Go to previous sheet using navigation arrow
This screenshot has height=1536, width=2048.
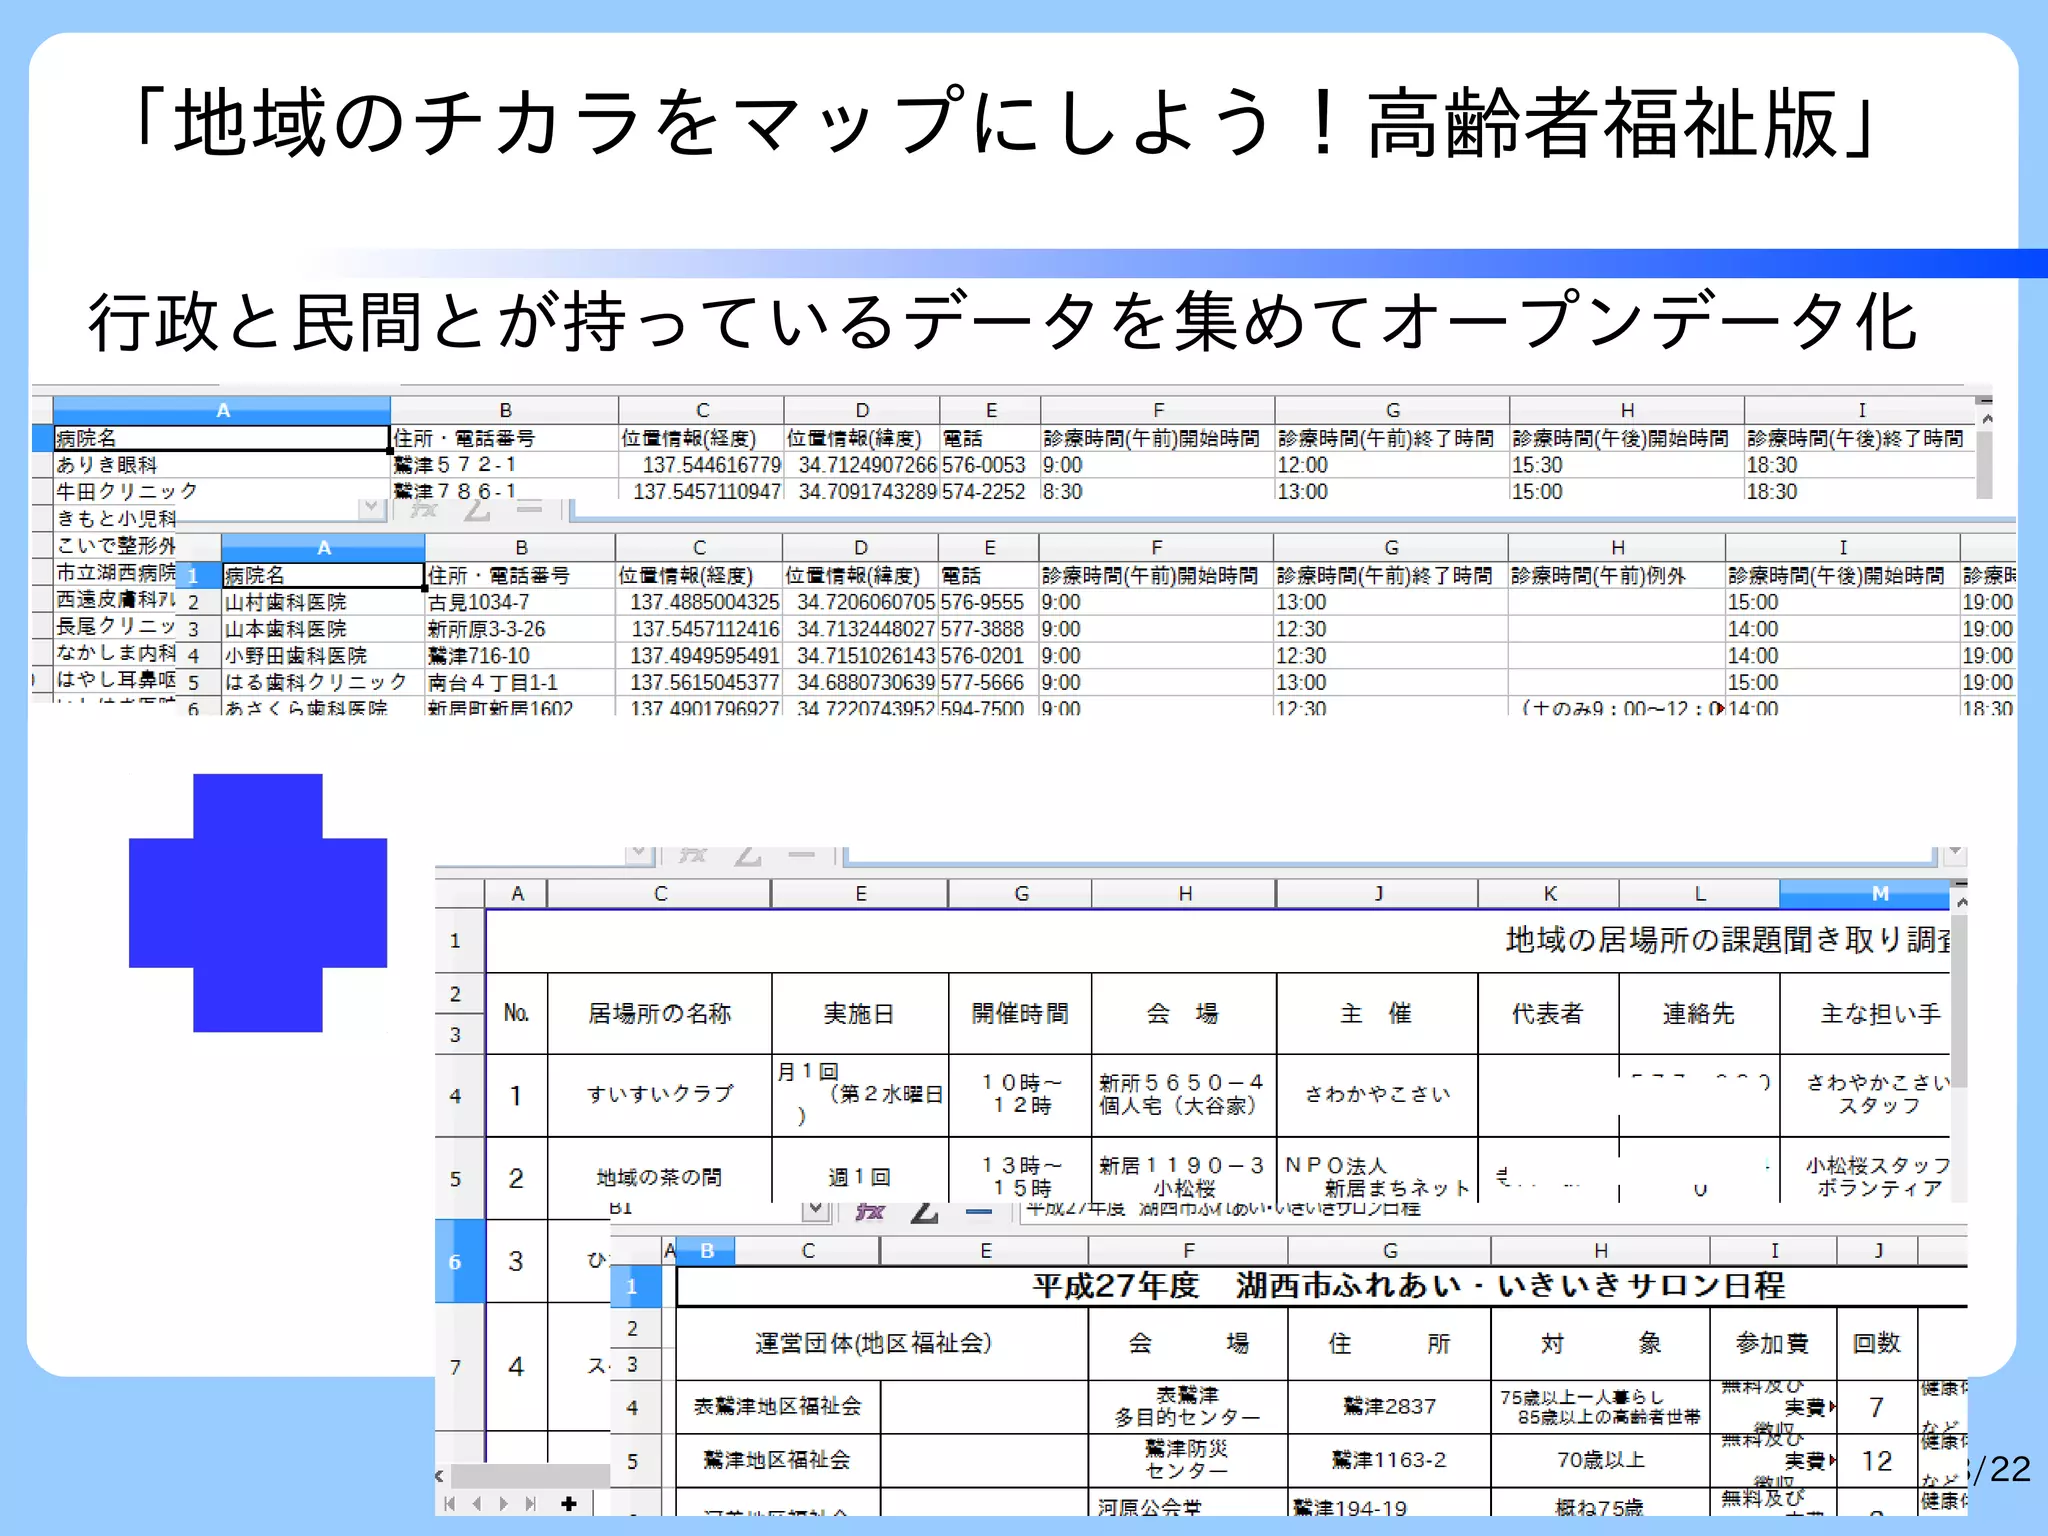[477, 1503]
